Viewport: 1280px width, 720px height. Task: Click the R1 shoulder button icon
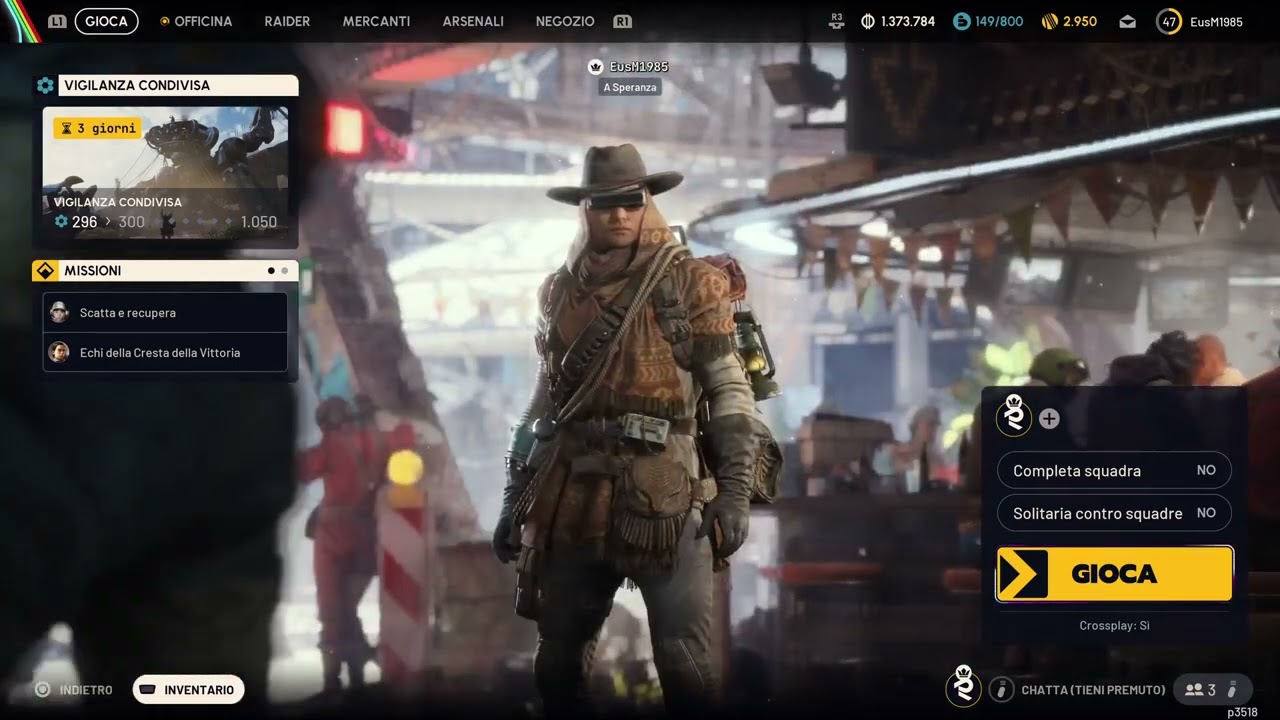coord(622,21)
